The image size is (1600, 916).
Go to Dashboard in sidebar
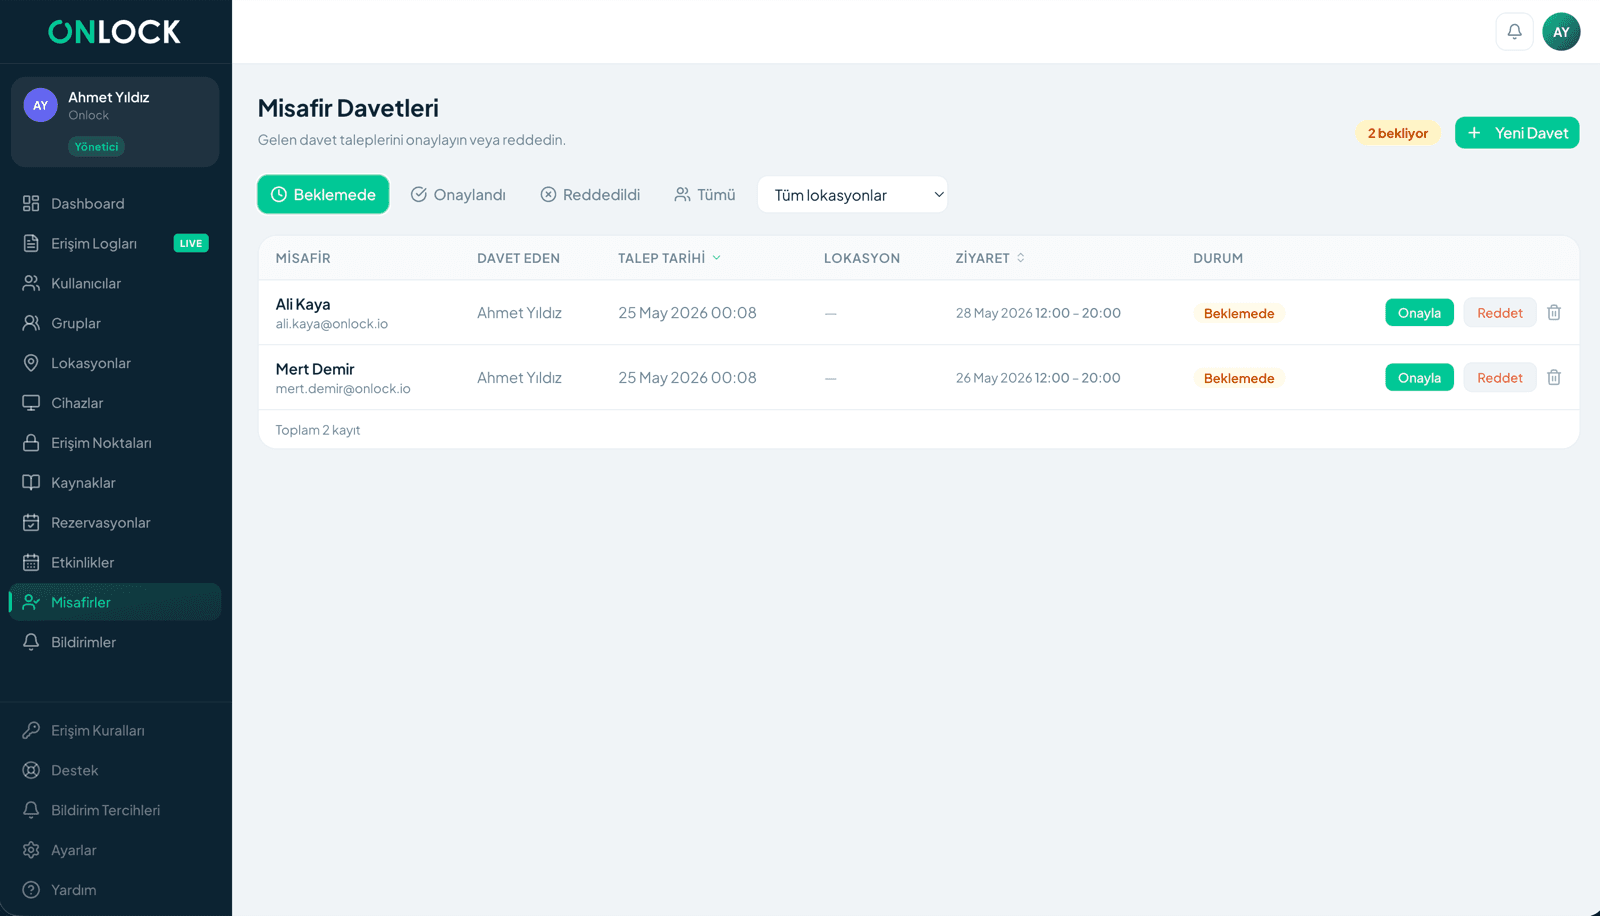(115, 203)
